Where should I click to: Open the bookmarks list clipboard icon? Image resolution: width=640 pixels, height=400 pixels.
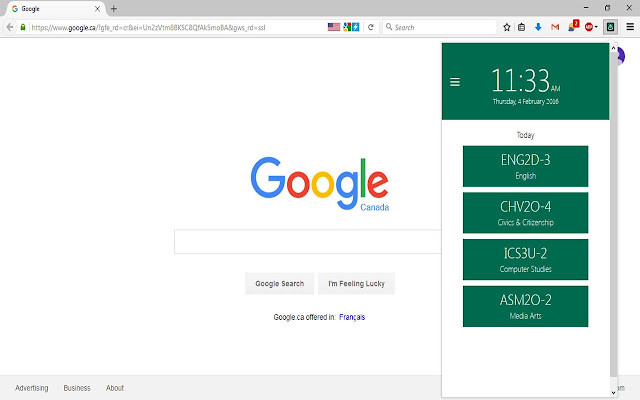521,27
